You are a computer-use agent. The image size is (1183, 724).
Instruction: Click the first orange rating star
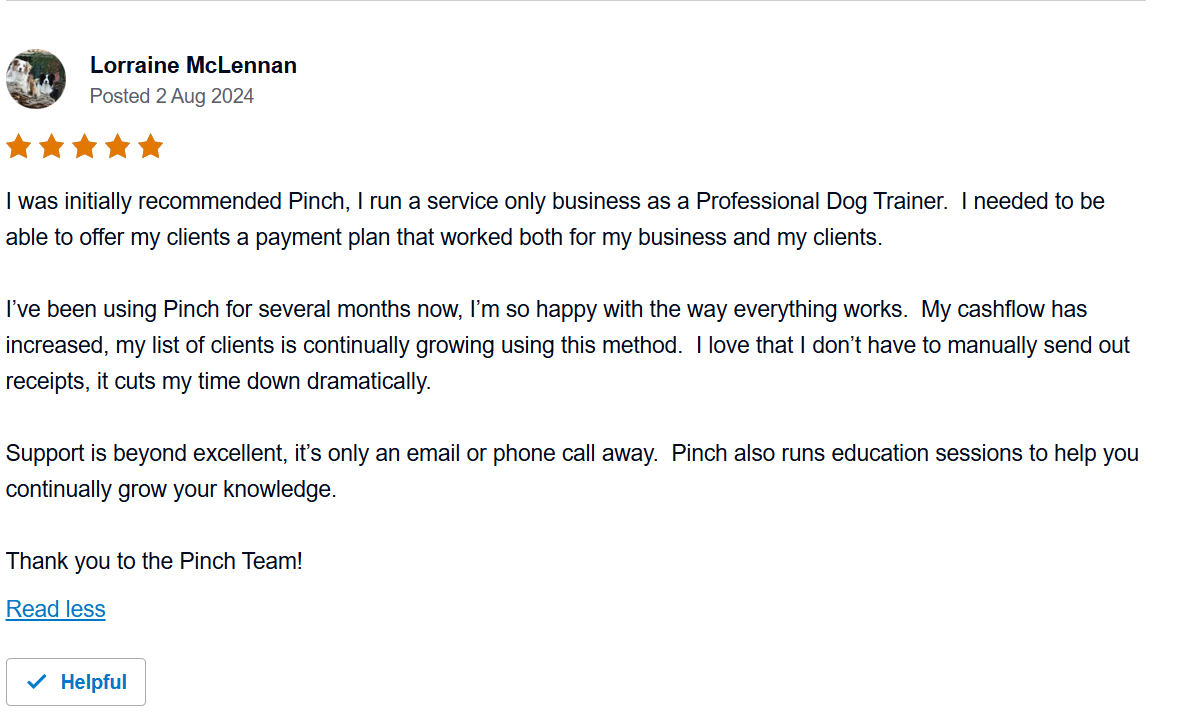pos(19,146)
